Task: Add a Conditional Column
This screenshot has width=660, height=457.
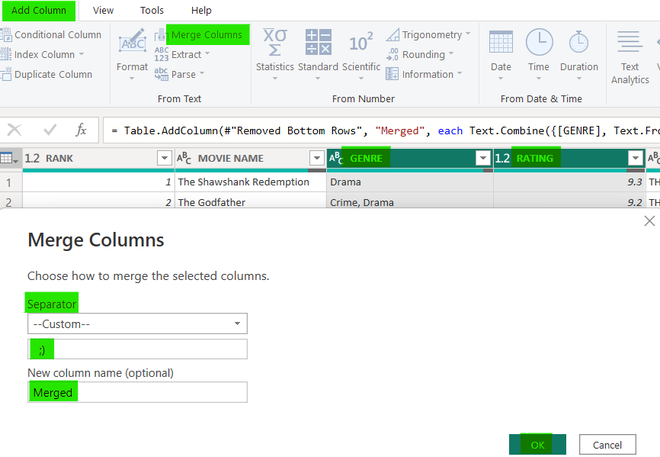Action: (51, 35)
